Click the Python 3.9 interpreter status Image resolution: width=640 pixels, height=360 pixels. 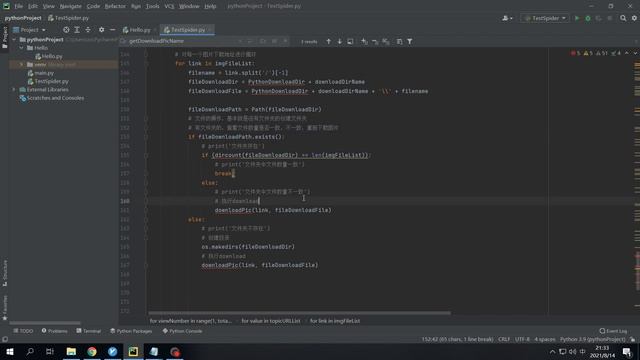pos(592,340)
